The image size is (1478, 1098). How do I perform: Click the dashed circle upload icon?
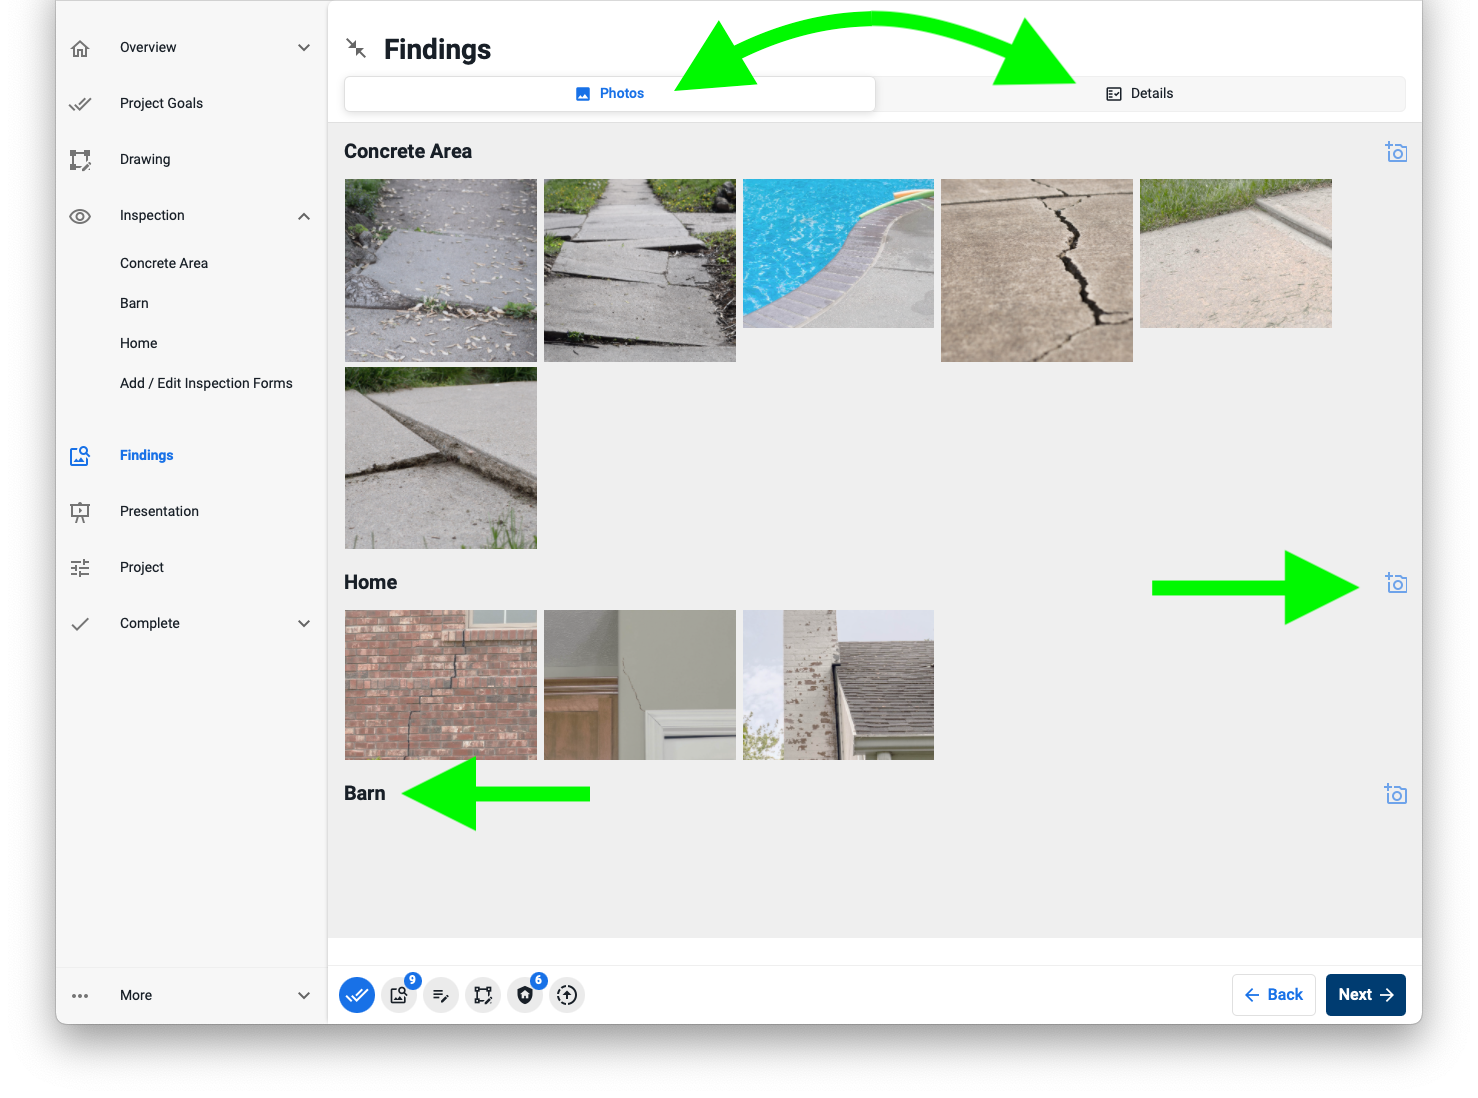[567, 995]
